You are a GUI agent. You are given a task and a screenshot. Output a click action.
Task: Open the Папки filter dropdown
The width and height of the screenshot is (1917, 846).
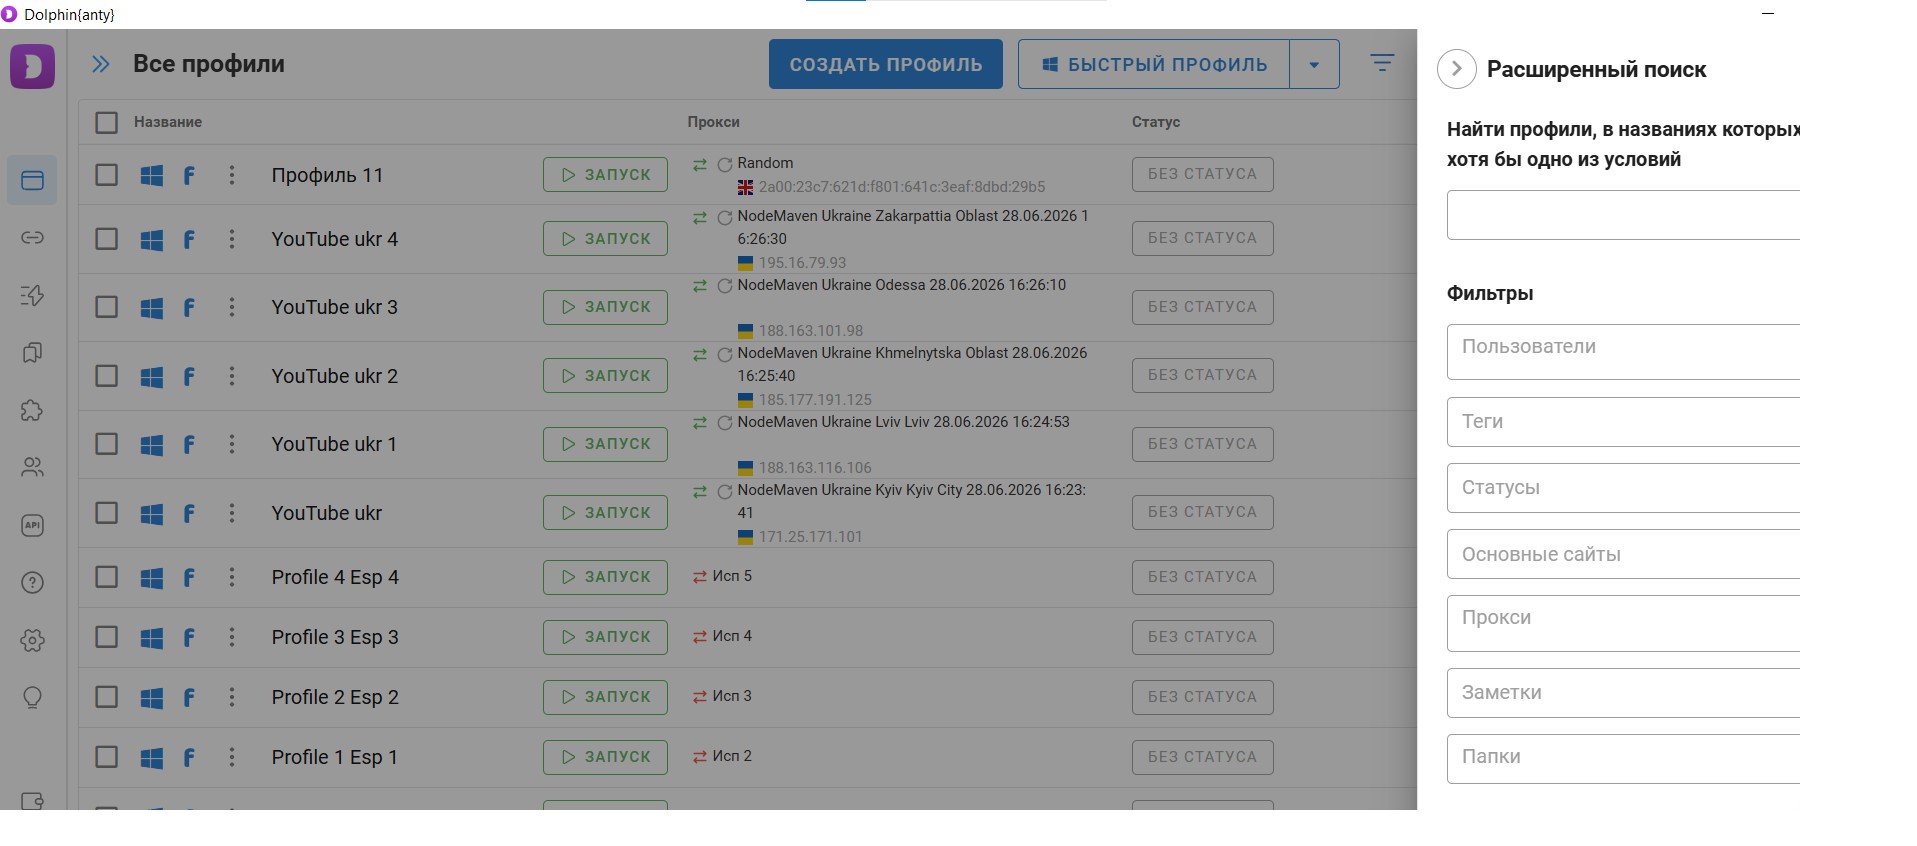click(1623, 759)
